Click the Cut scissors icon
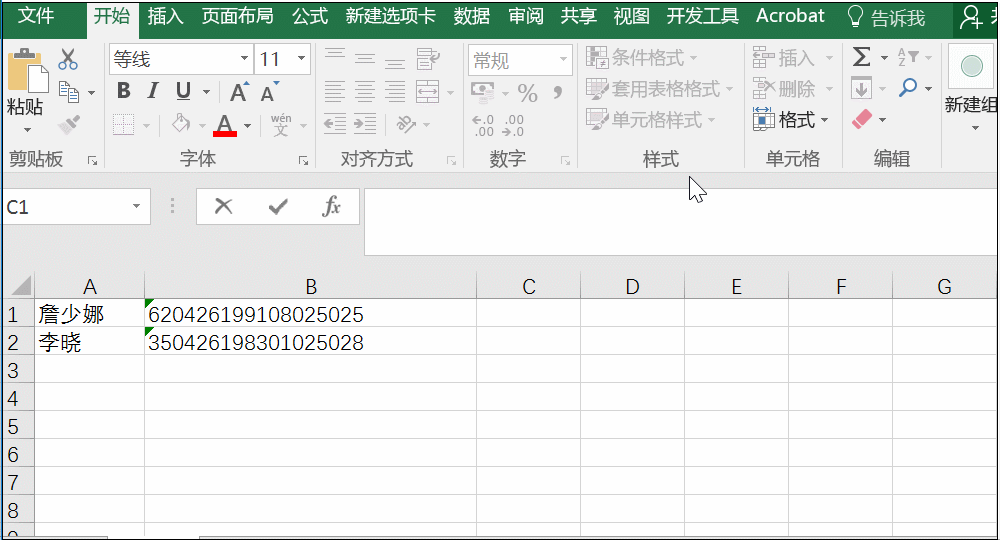This screenshot has height=540, width=1000. point(68,59)
